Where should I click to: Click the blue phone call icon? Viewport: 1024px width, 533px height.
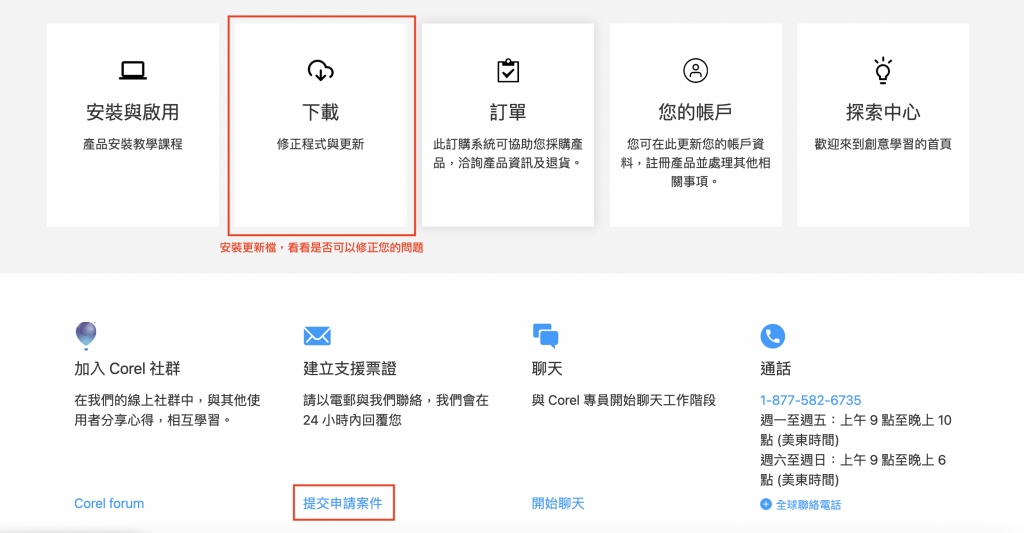773,336
